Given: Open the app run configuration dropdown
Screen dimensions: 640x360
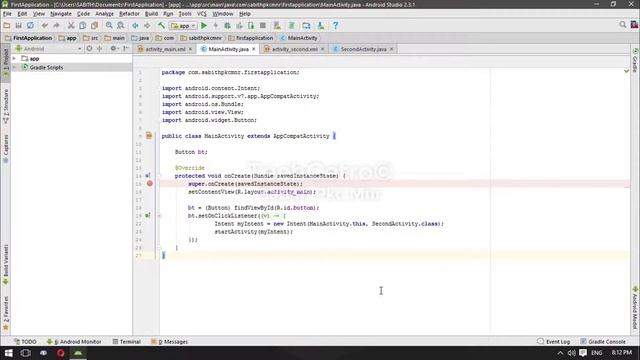Looking at the screenshot, I should tap(184, 25).
